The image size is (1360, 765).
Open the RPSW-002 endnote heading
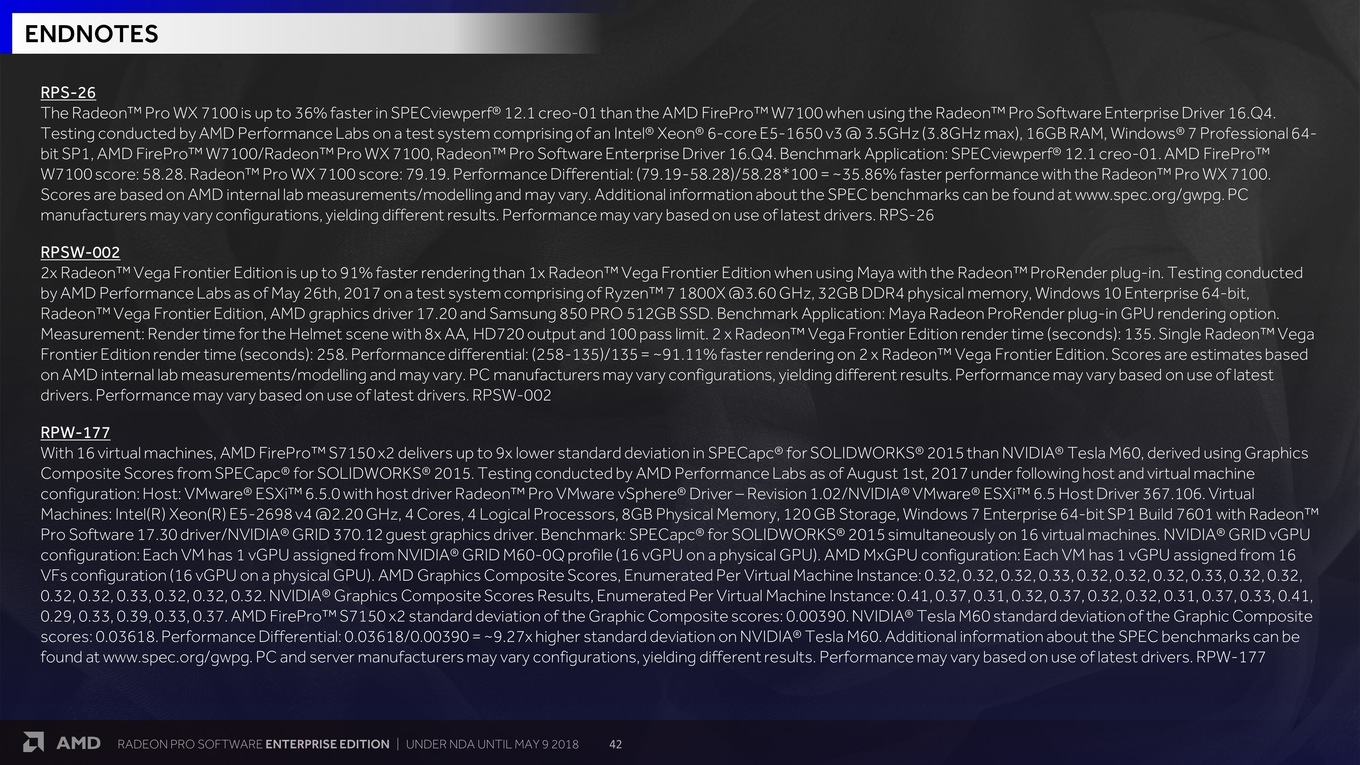point(80,253)
